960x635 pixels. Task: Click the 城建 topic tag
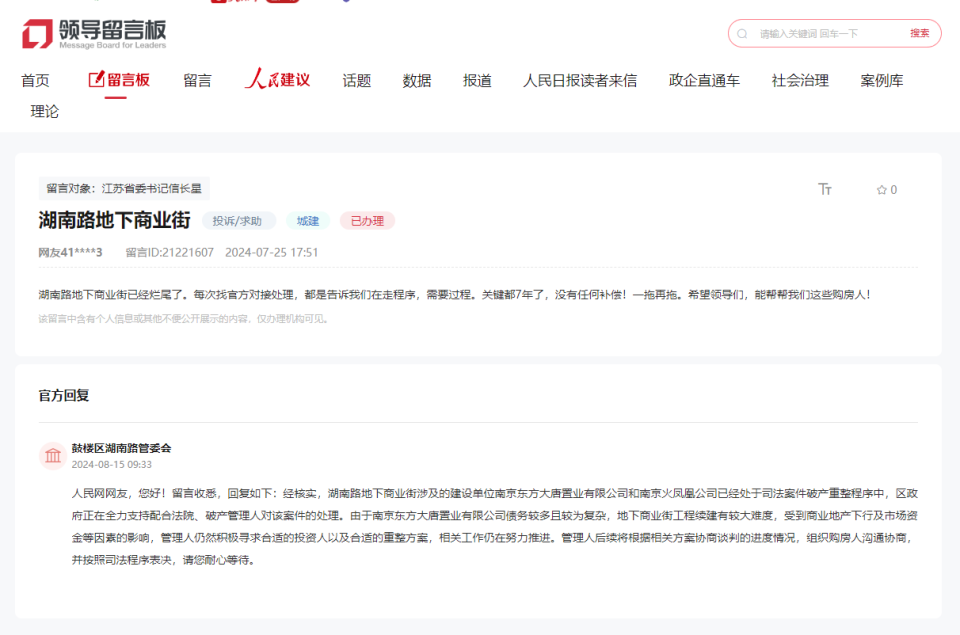coord(308,221)
